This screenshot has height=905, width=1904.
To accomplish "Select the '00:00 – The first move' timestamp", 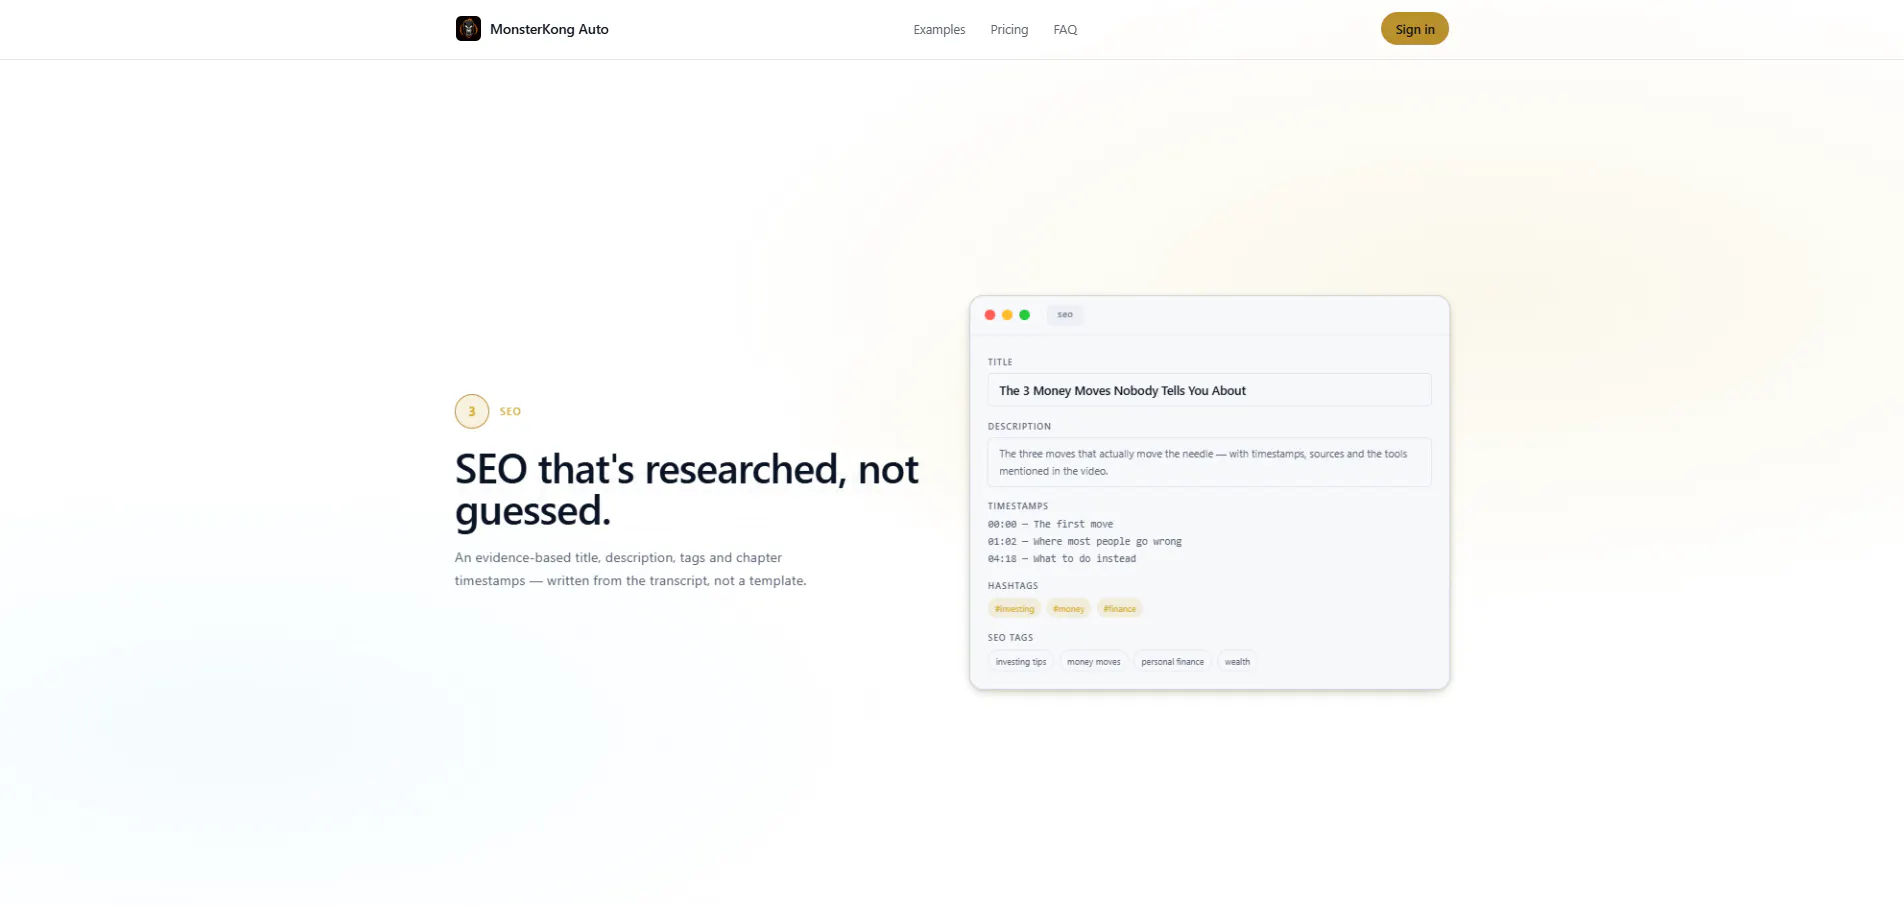I will [x=1050, y=524].
